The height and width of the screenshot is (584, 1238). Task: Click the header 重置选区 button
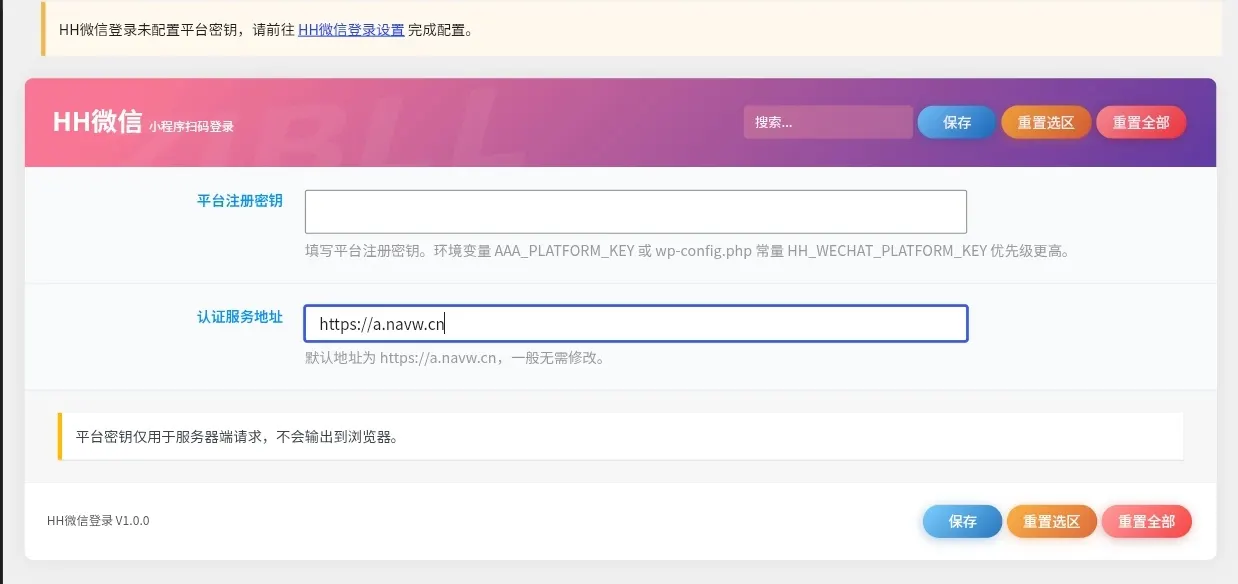pyautogui.click(x=1046, y=122)
